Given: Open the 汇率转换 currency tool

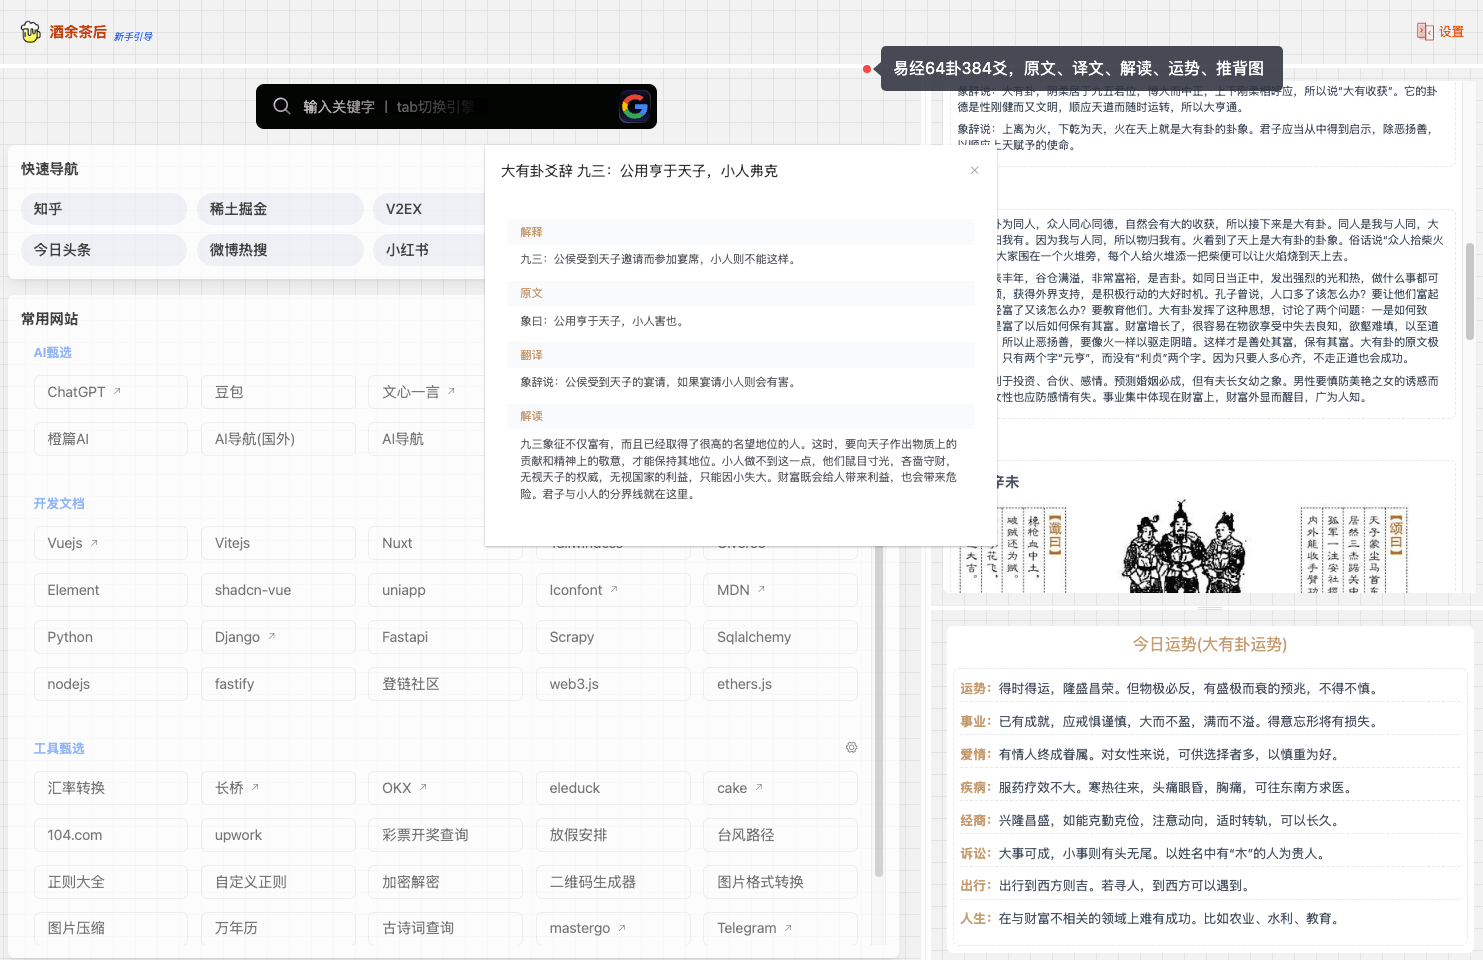Looking at the screenshot, I should (x=110, y=787).
